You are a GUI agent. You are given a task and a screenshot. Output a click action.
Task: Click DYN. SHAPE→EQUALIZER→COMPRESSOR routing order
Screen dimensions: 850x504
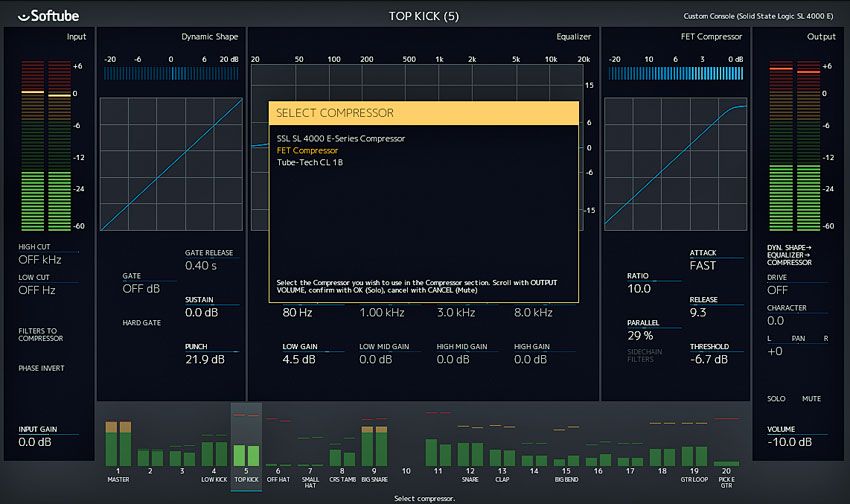789,255
